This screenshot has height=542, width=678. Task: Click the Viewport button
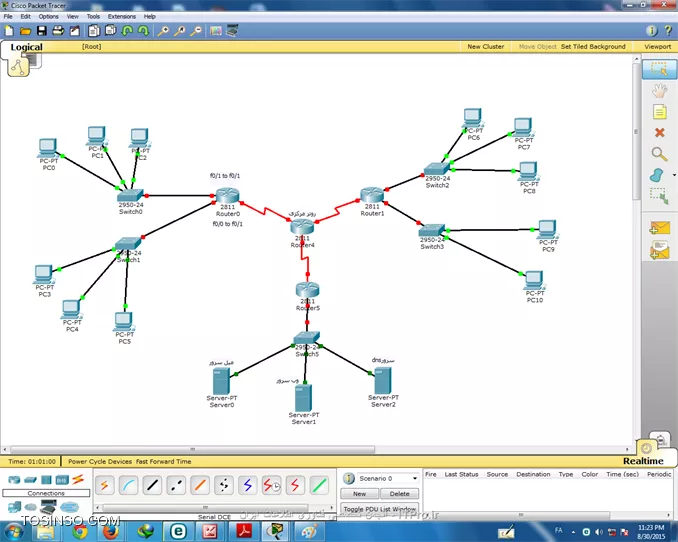coord(657,46)
